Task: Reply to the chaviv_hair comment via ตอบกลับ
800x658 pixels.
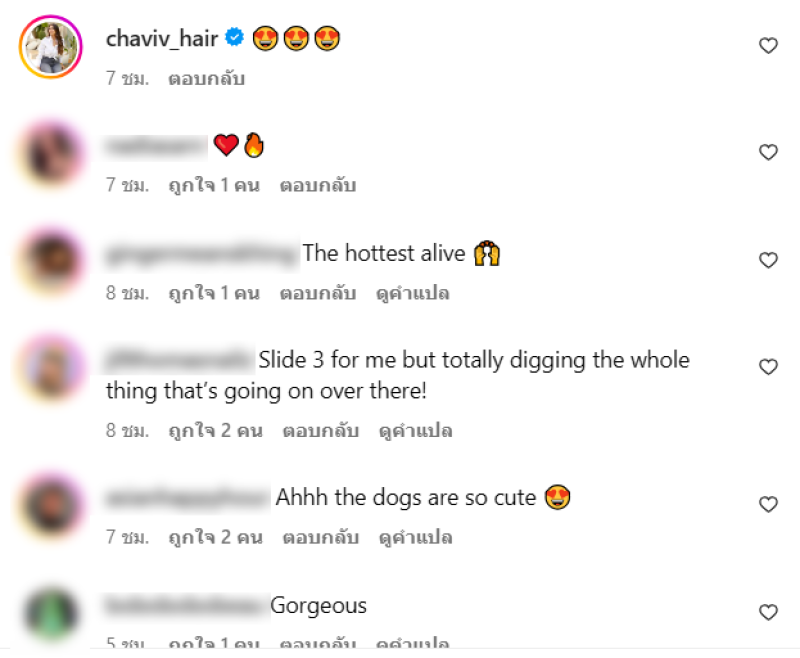Action: click(207, 79)
